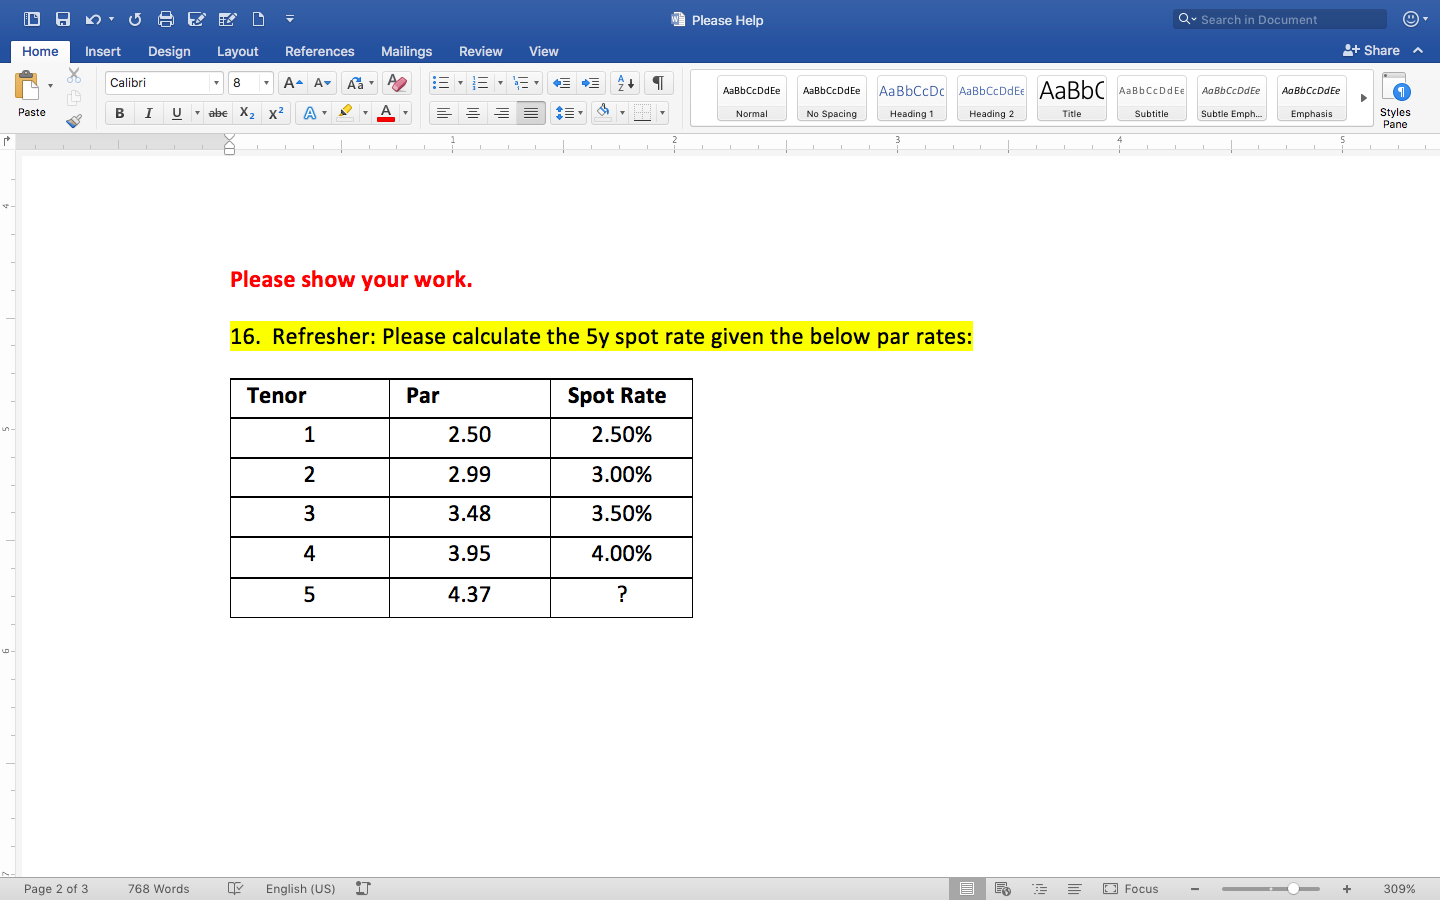Switch to Outline view in status bar

tap(1040, 888)
